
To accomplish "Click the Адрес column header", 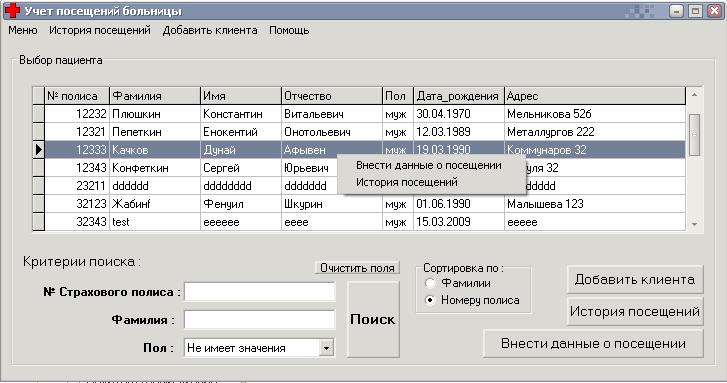I will 595,96.
